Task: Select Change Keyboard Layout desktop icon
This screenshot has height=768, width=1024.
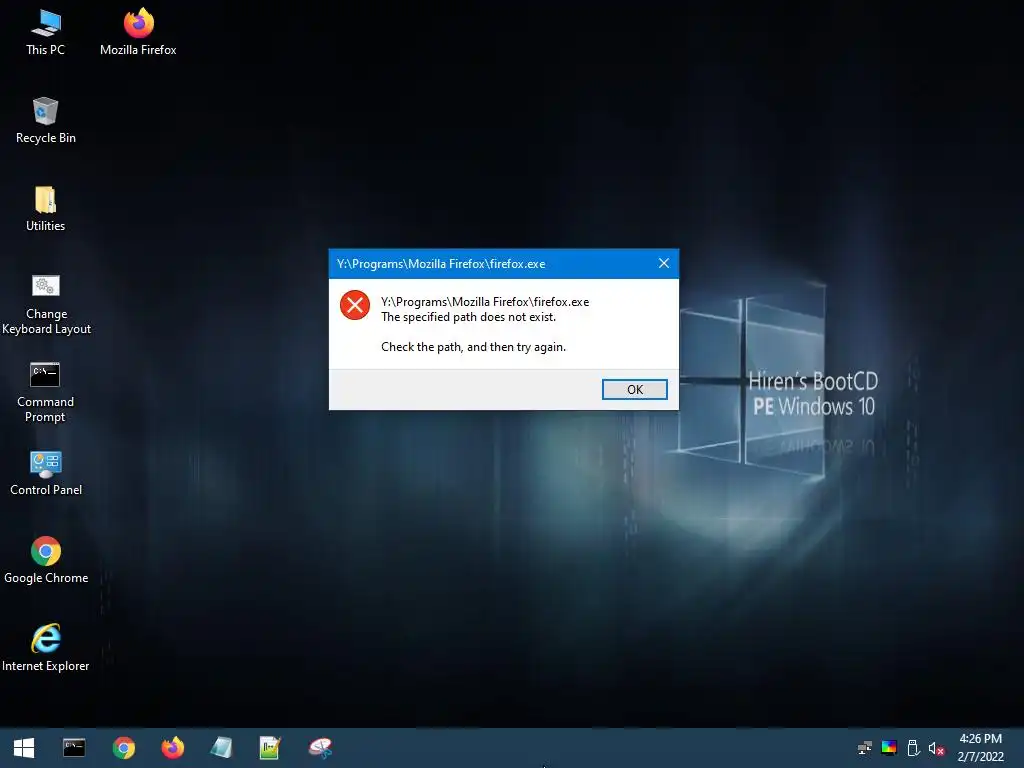Action: [46, 304]
